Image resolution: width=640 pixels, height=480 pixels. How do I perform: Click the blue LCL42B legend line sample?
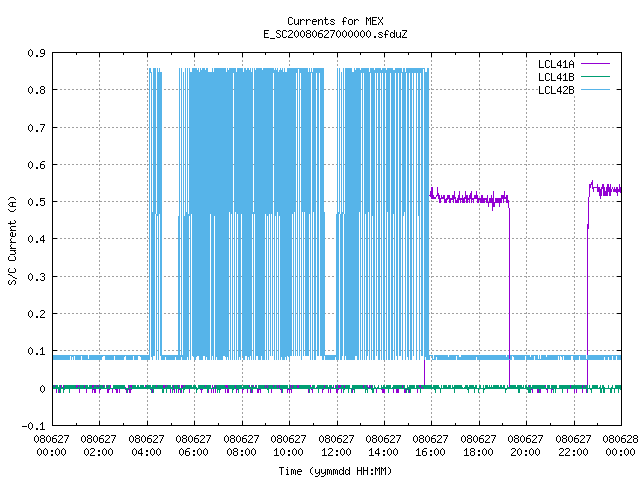click(x=595, y=89)
